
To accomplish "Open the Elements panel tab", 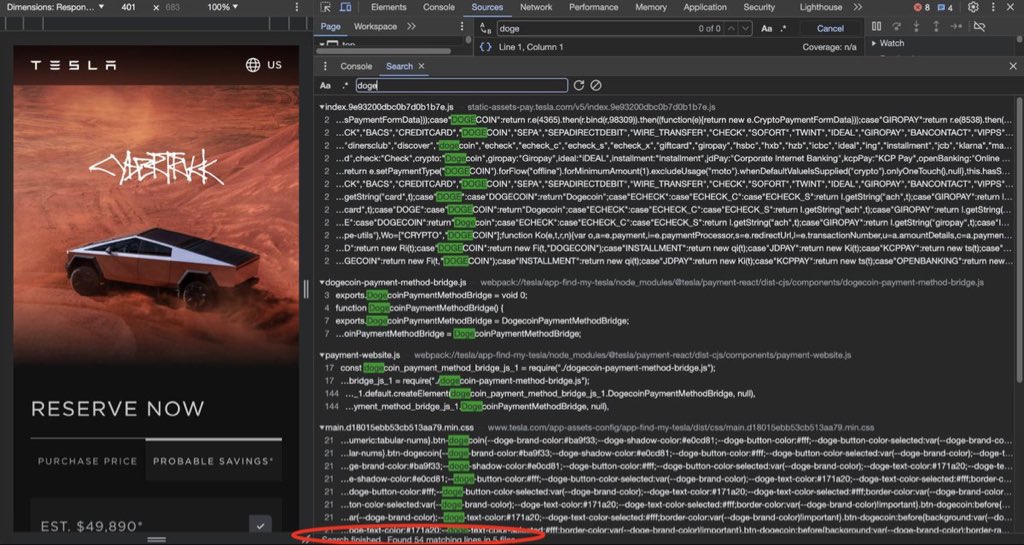I will (x=389, y=7).
